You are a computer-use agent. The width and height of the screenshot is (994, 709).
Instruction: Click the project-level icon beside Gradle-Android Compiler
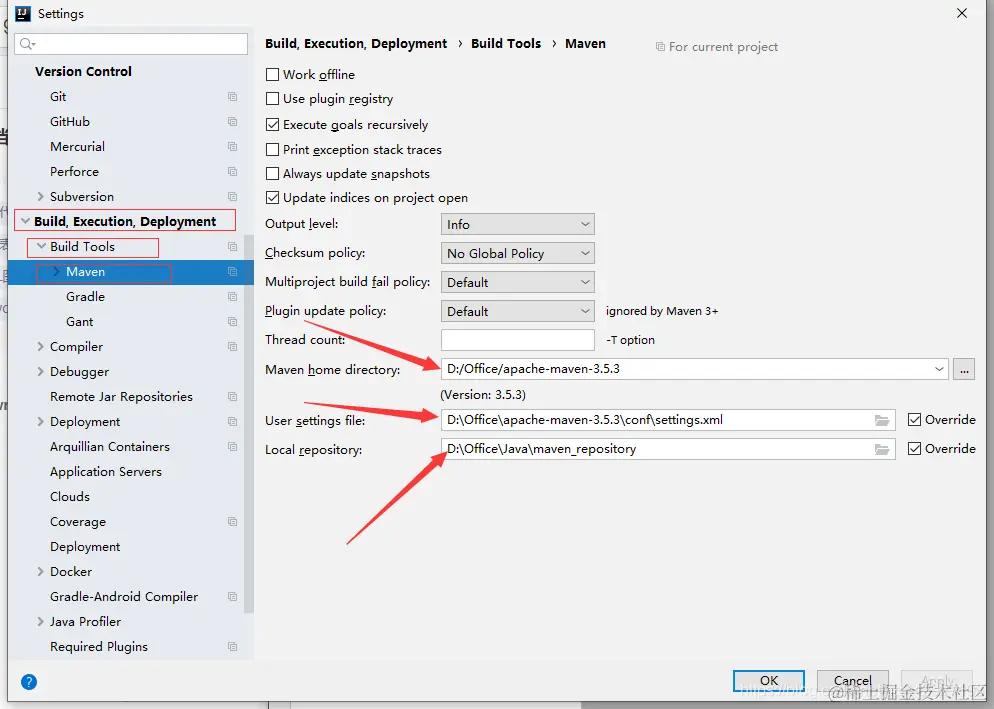click(x=232, y=597)
